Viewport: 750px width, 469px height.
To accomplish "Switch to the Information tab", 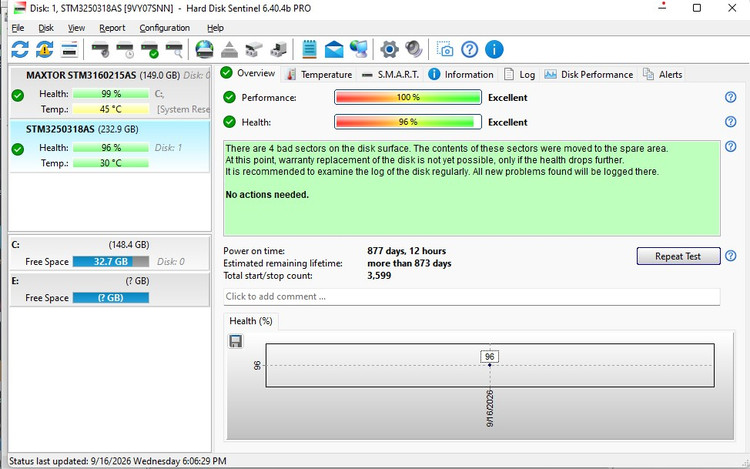I will (461, 75).
